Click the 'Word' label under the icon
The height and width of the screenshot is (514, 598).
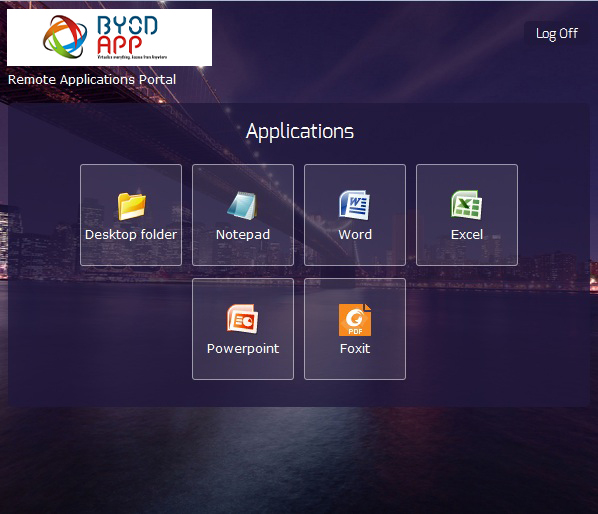click(355, 235)
